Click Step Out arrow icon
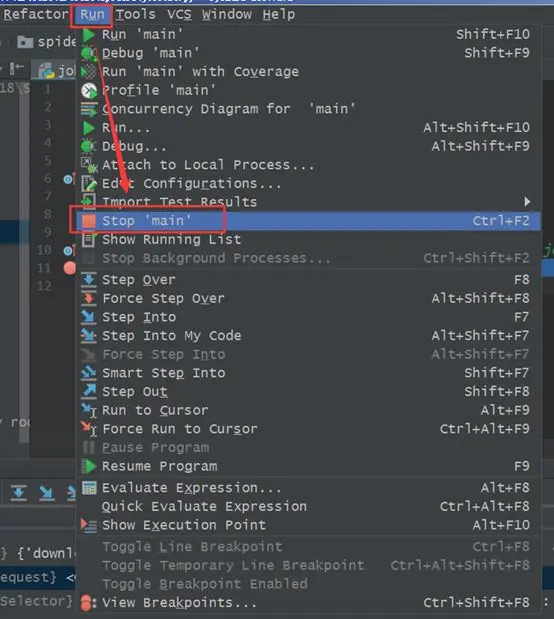554x619 pixels. [89, 391]
